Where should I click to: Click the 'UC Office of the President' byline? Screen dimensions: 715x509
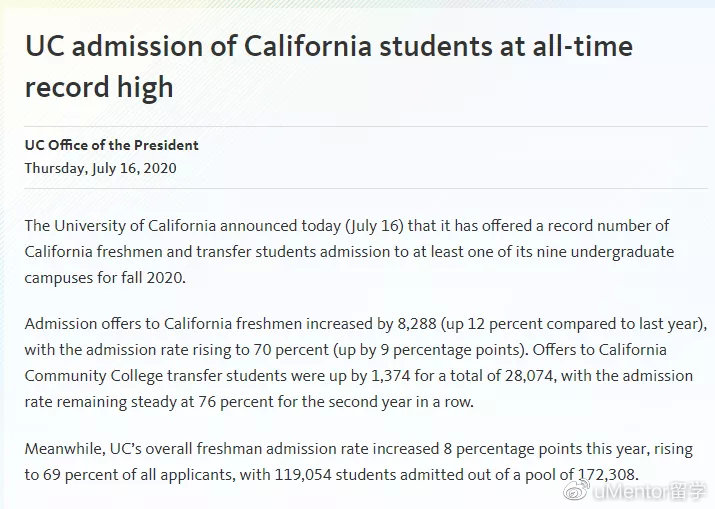(112, 145)
